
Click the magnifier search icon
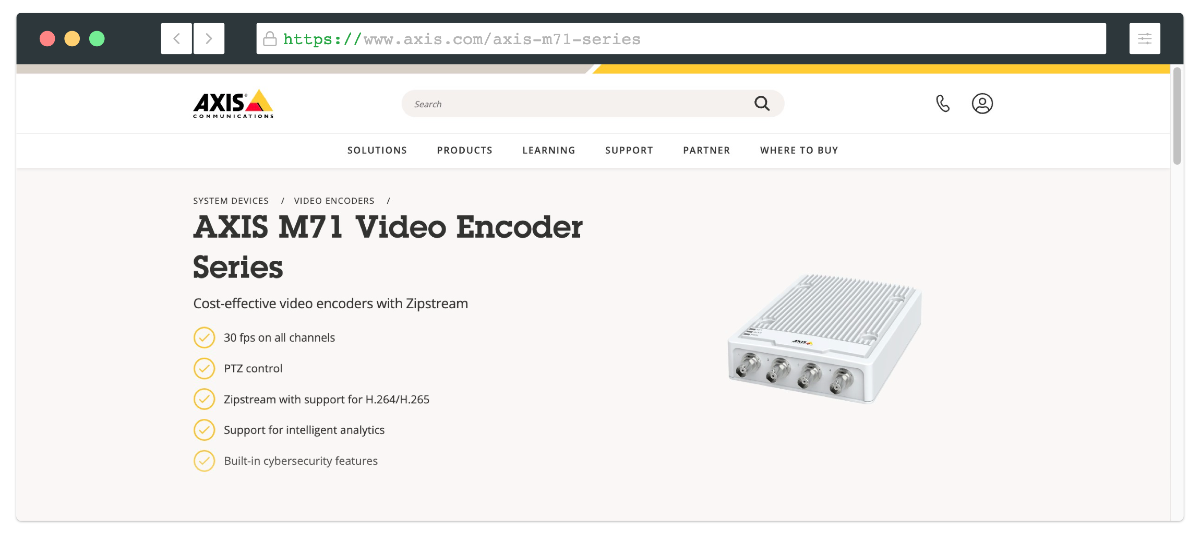[x=762, y=103]
